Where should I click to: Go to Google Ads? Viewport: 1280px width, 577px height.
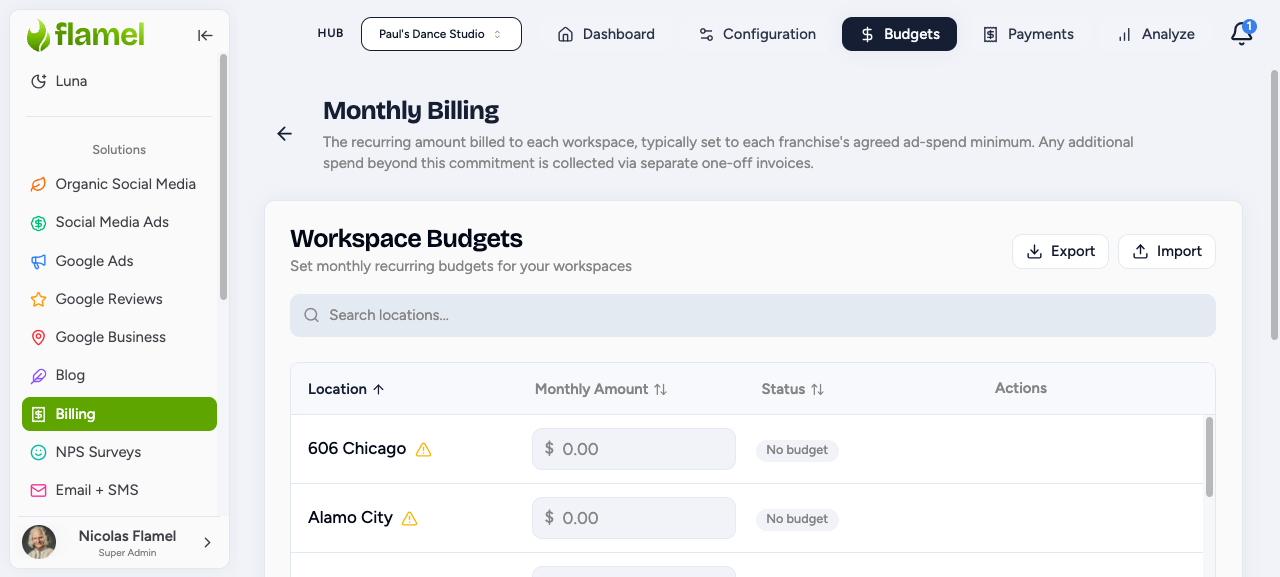(119, 261)
